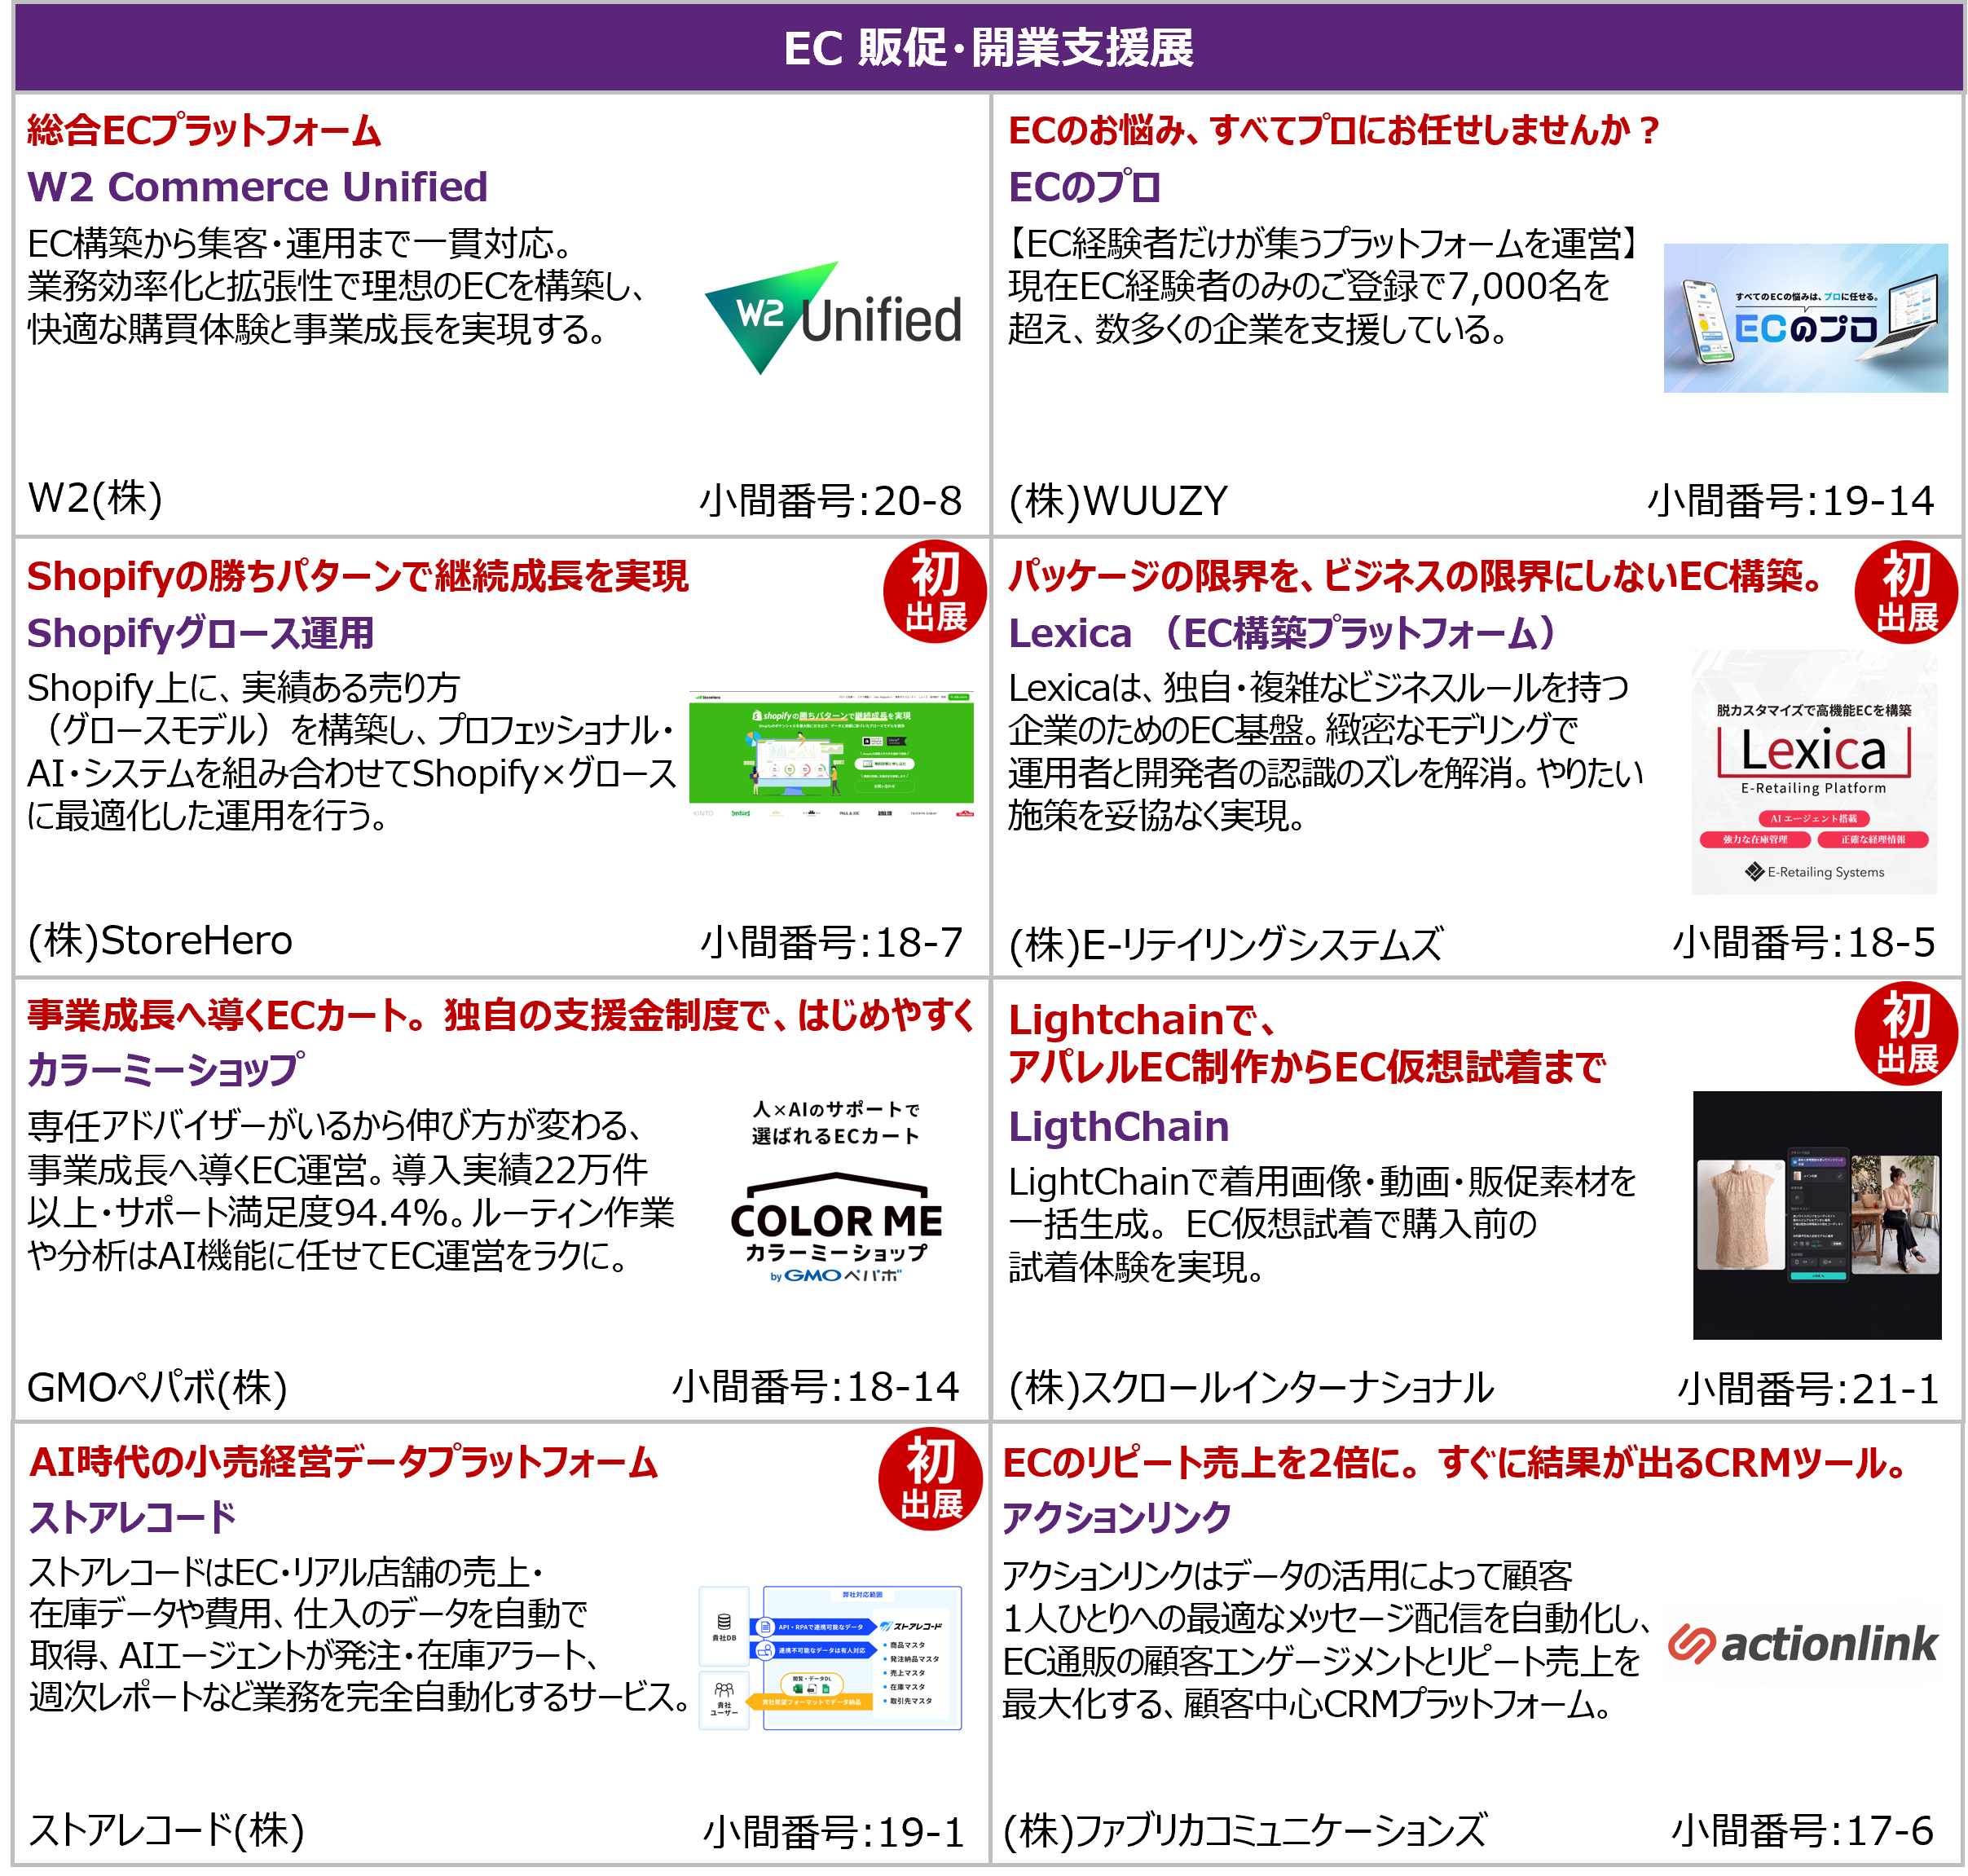This screenshot has width=1968, height=1876.
Task: Click the headline 'パッケージの限界を、ビジネスの限界にしないEC構築。'
Action: coord(1416,576)
